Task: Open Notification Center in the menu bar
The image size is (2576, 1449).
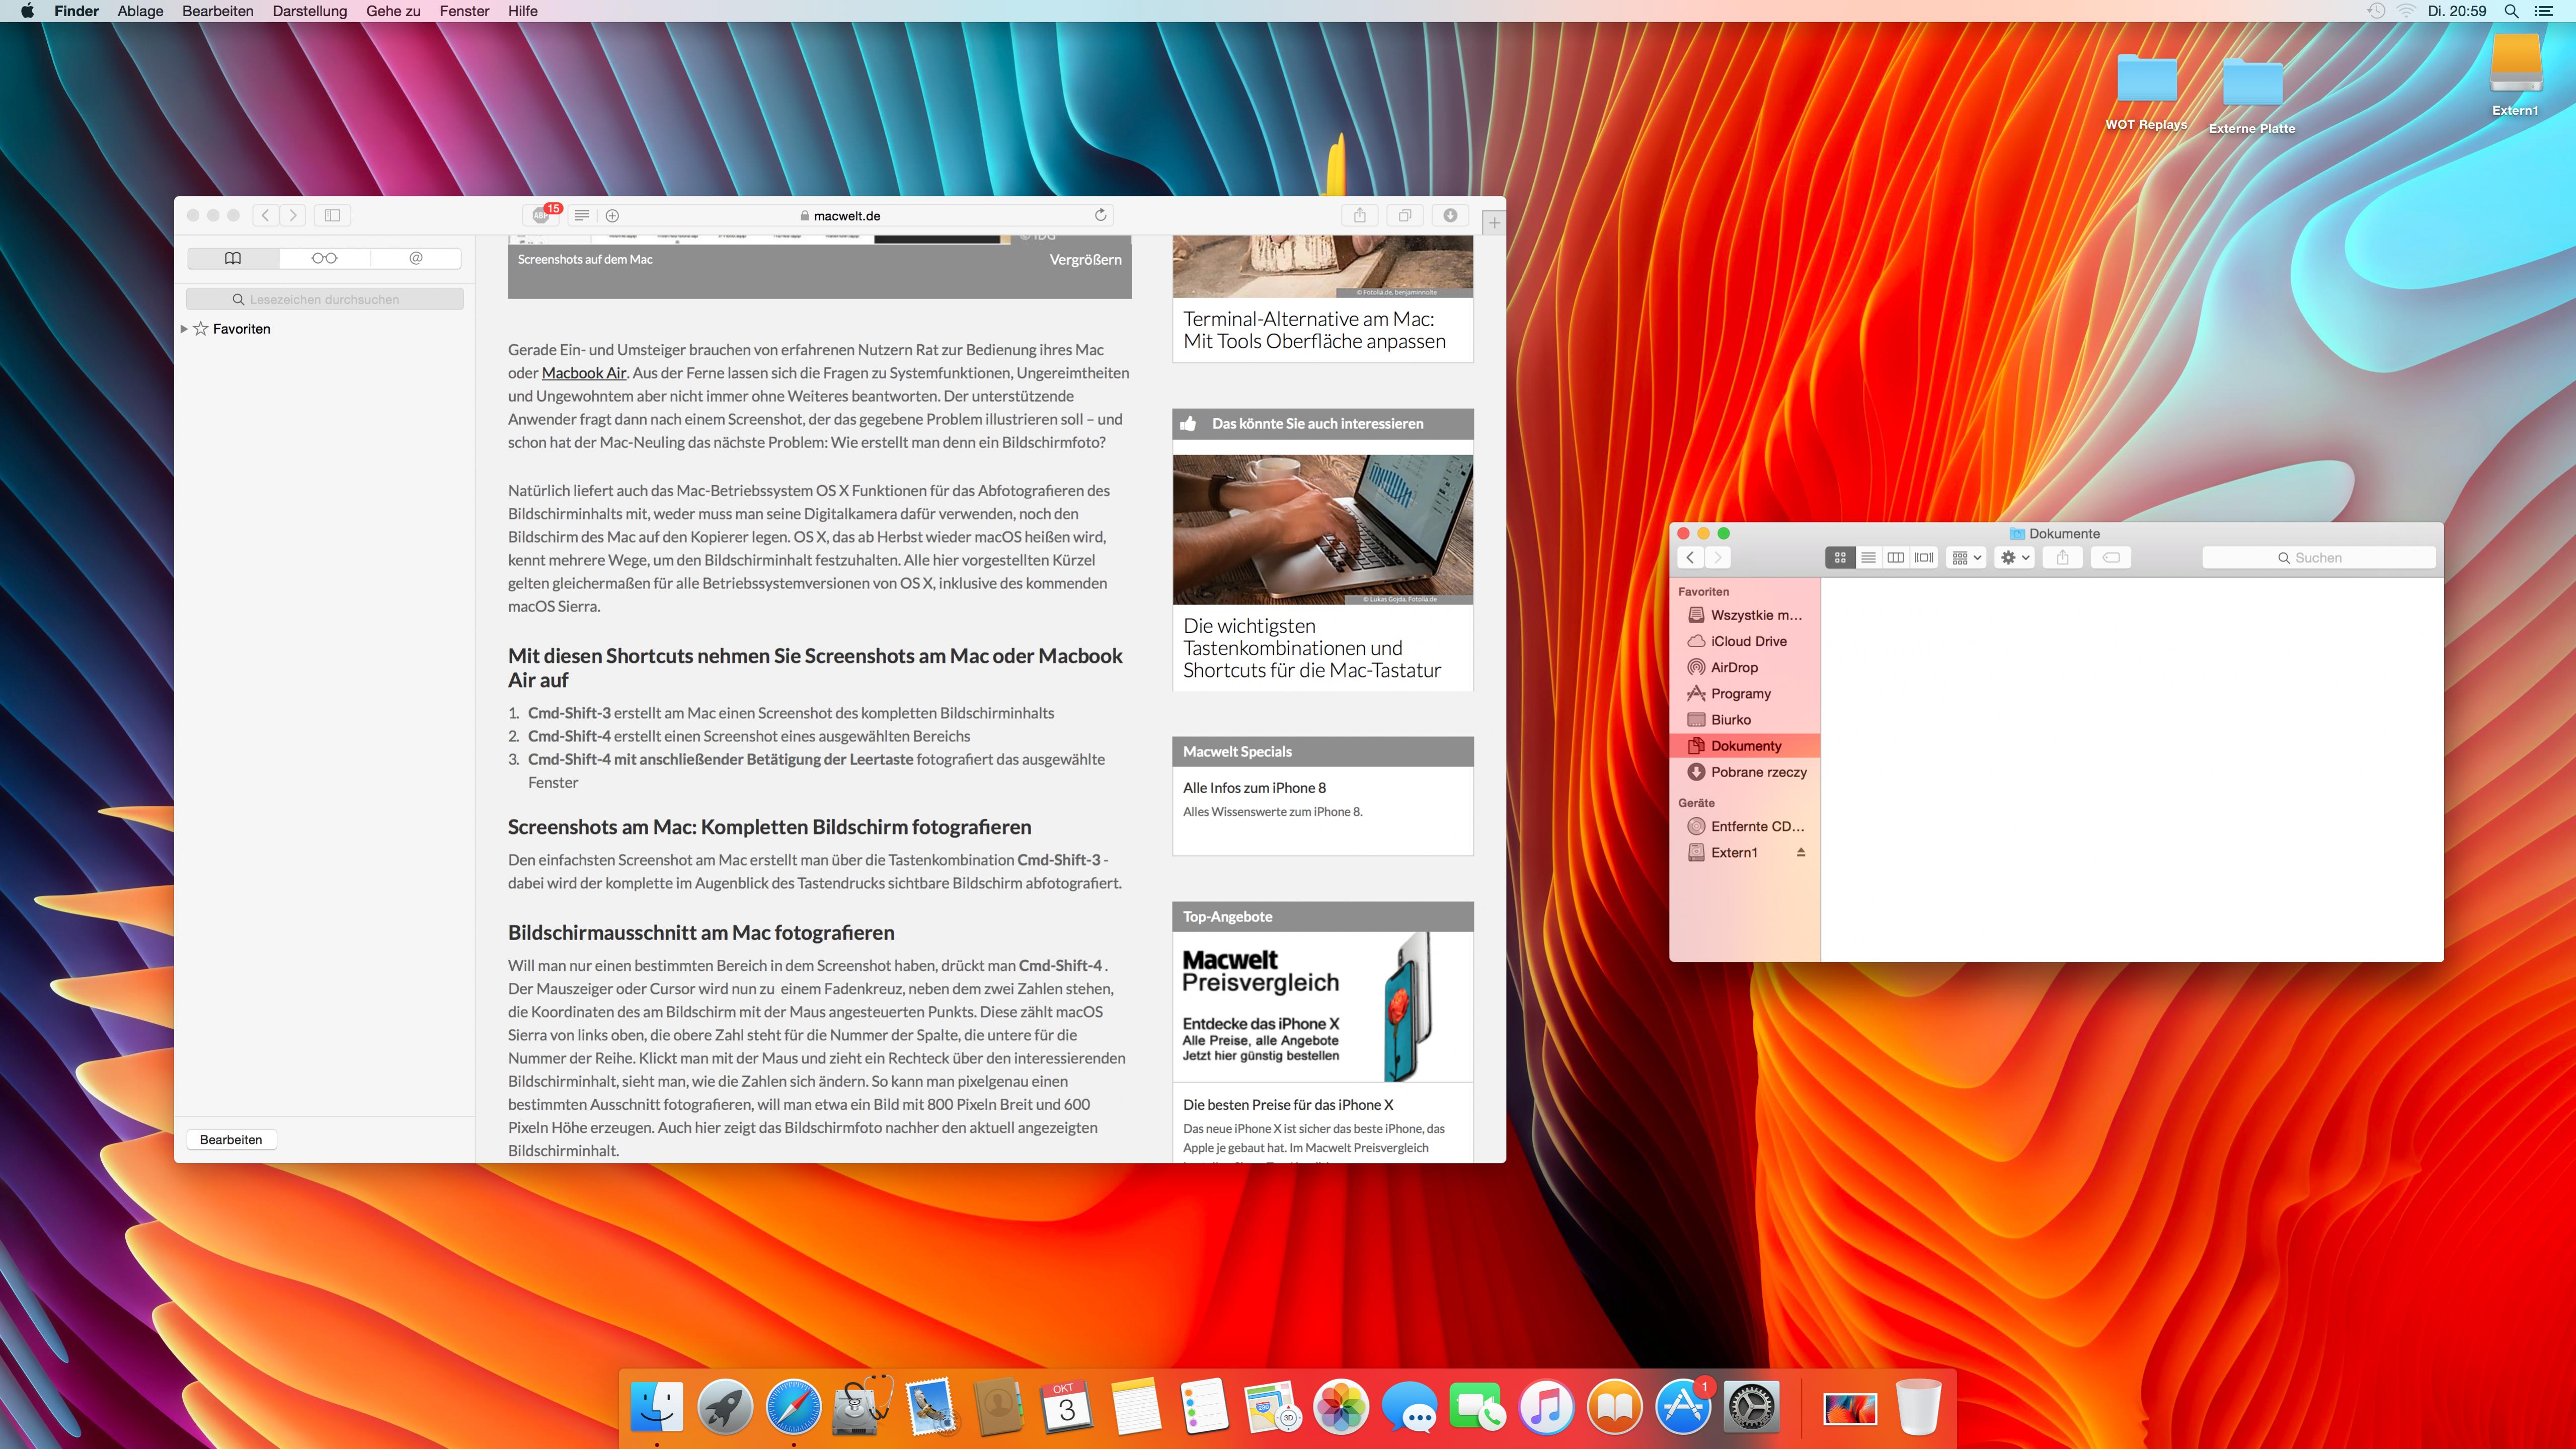Action: pyautogui.click(x=2544, y=11)
